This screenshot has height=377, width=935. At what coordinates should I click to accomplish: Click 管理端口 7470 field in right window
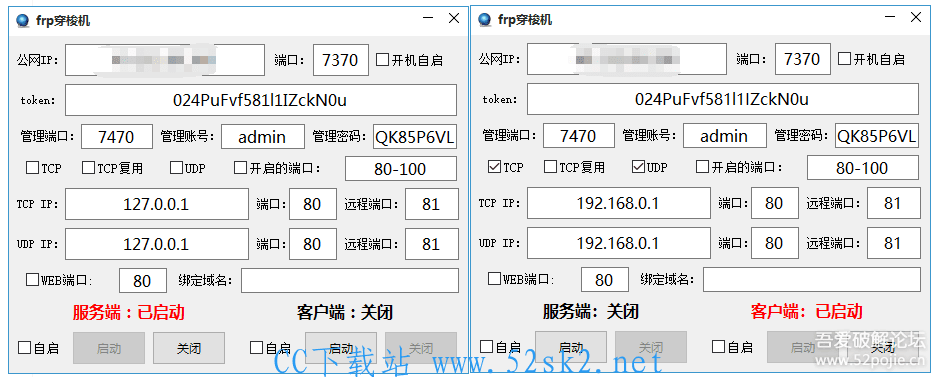578,135
